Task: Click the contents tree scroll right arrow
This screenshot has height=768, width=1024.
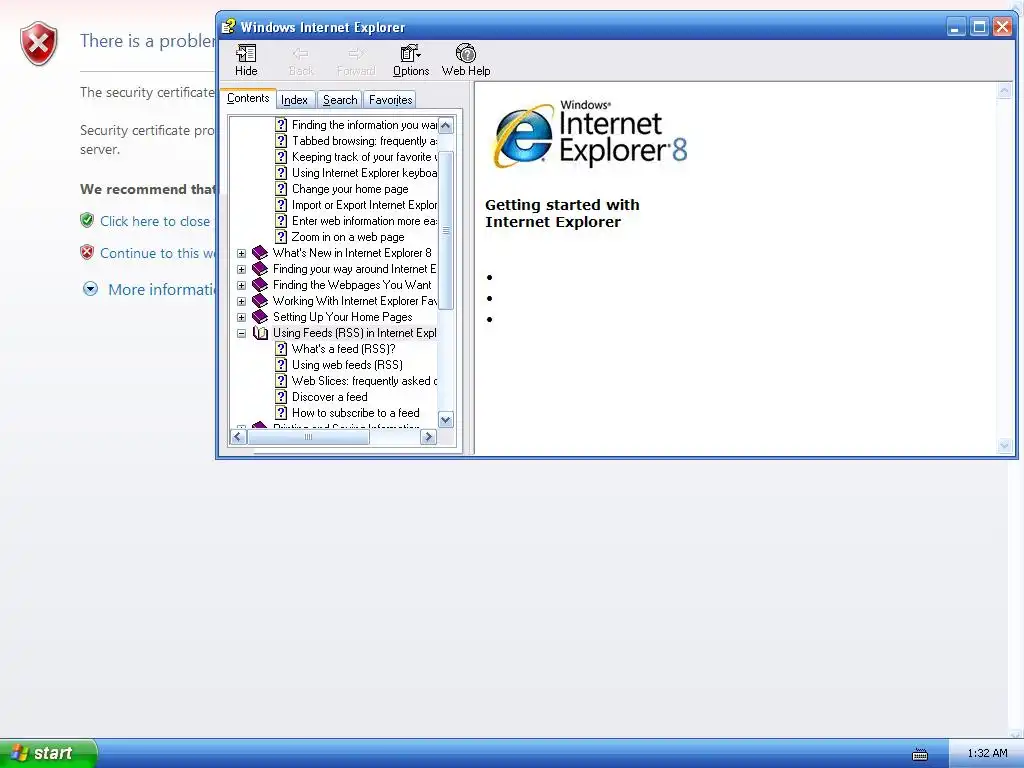Action: pos(428,437)
